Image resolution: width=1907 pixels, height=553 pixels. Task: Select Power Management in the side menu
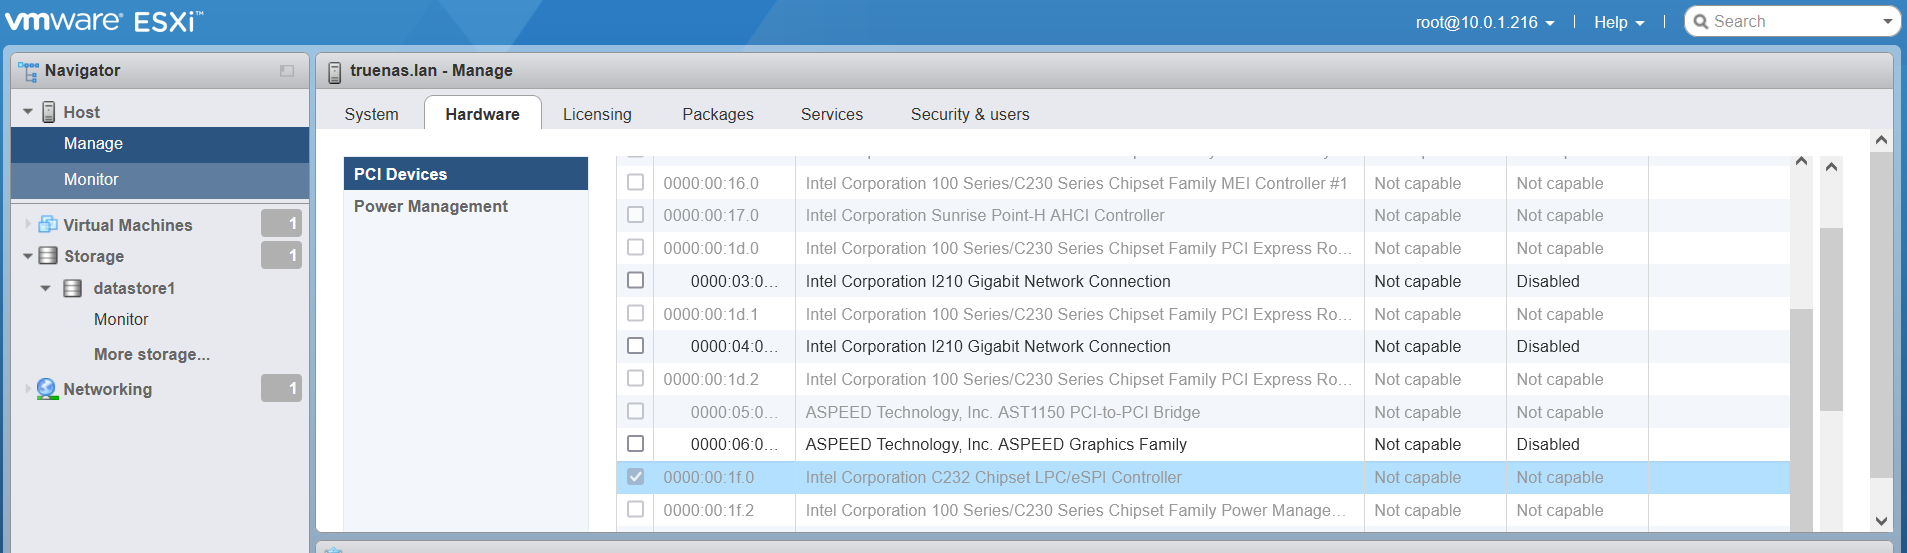466,206
